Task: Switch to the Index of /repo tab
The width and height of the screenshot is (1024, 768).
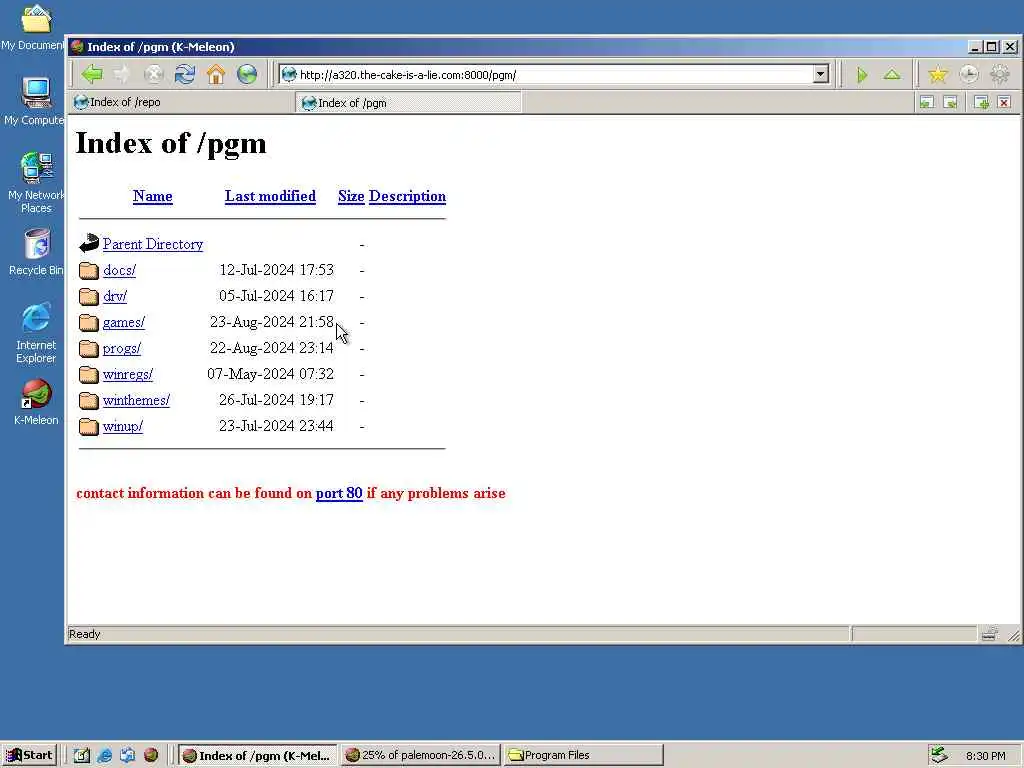Action: (182, 103)
